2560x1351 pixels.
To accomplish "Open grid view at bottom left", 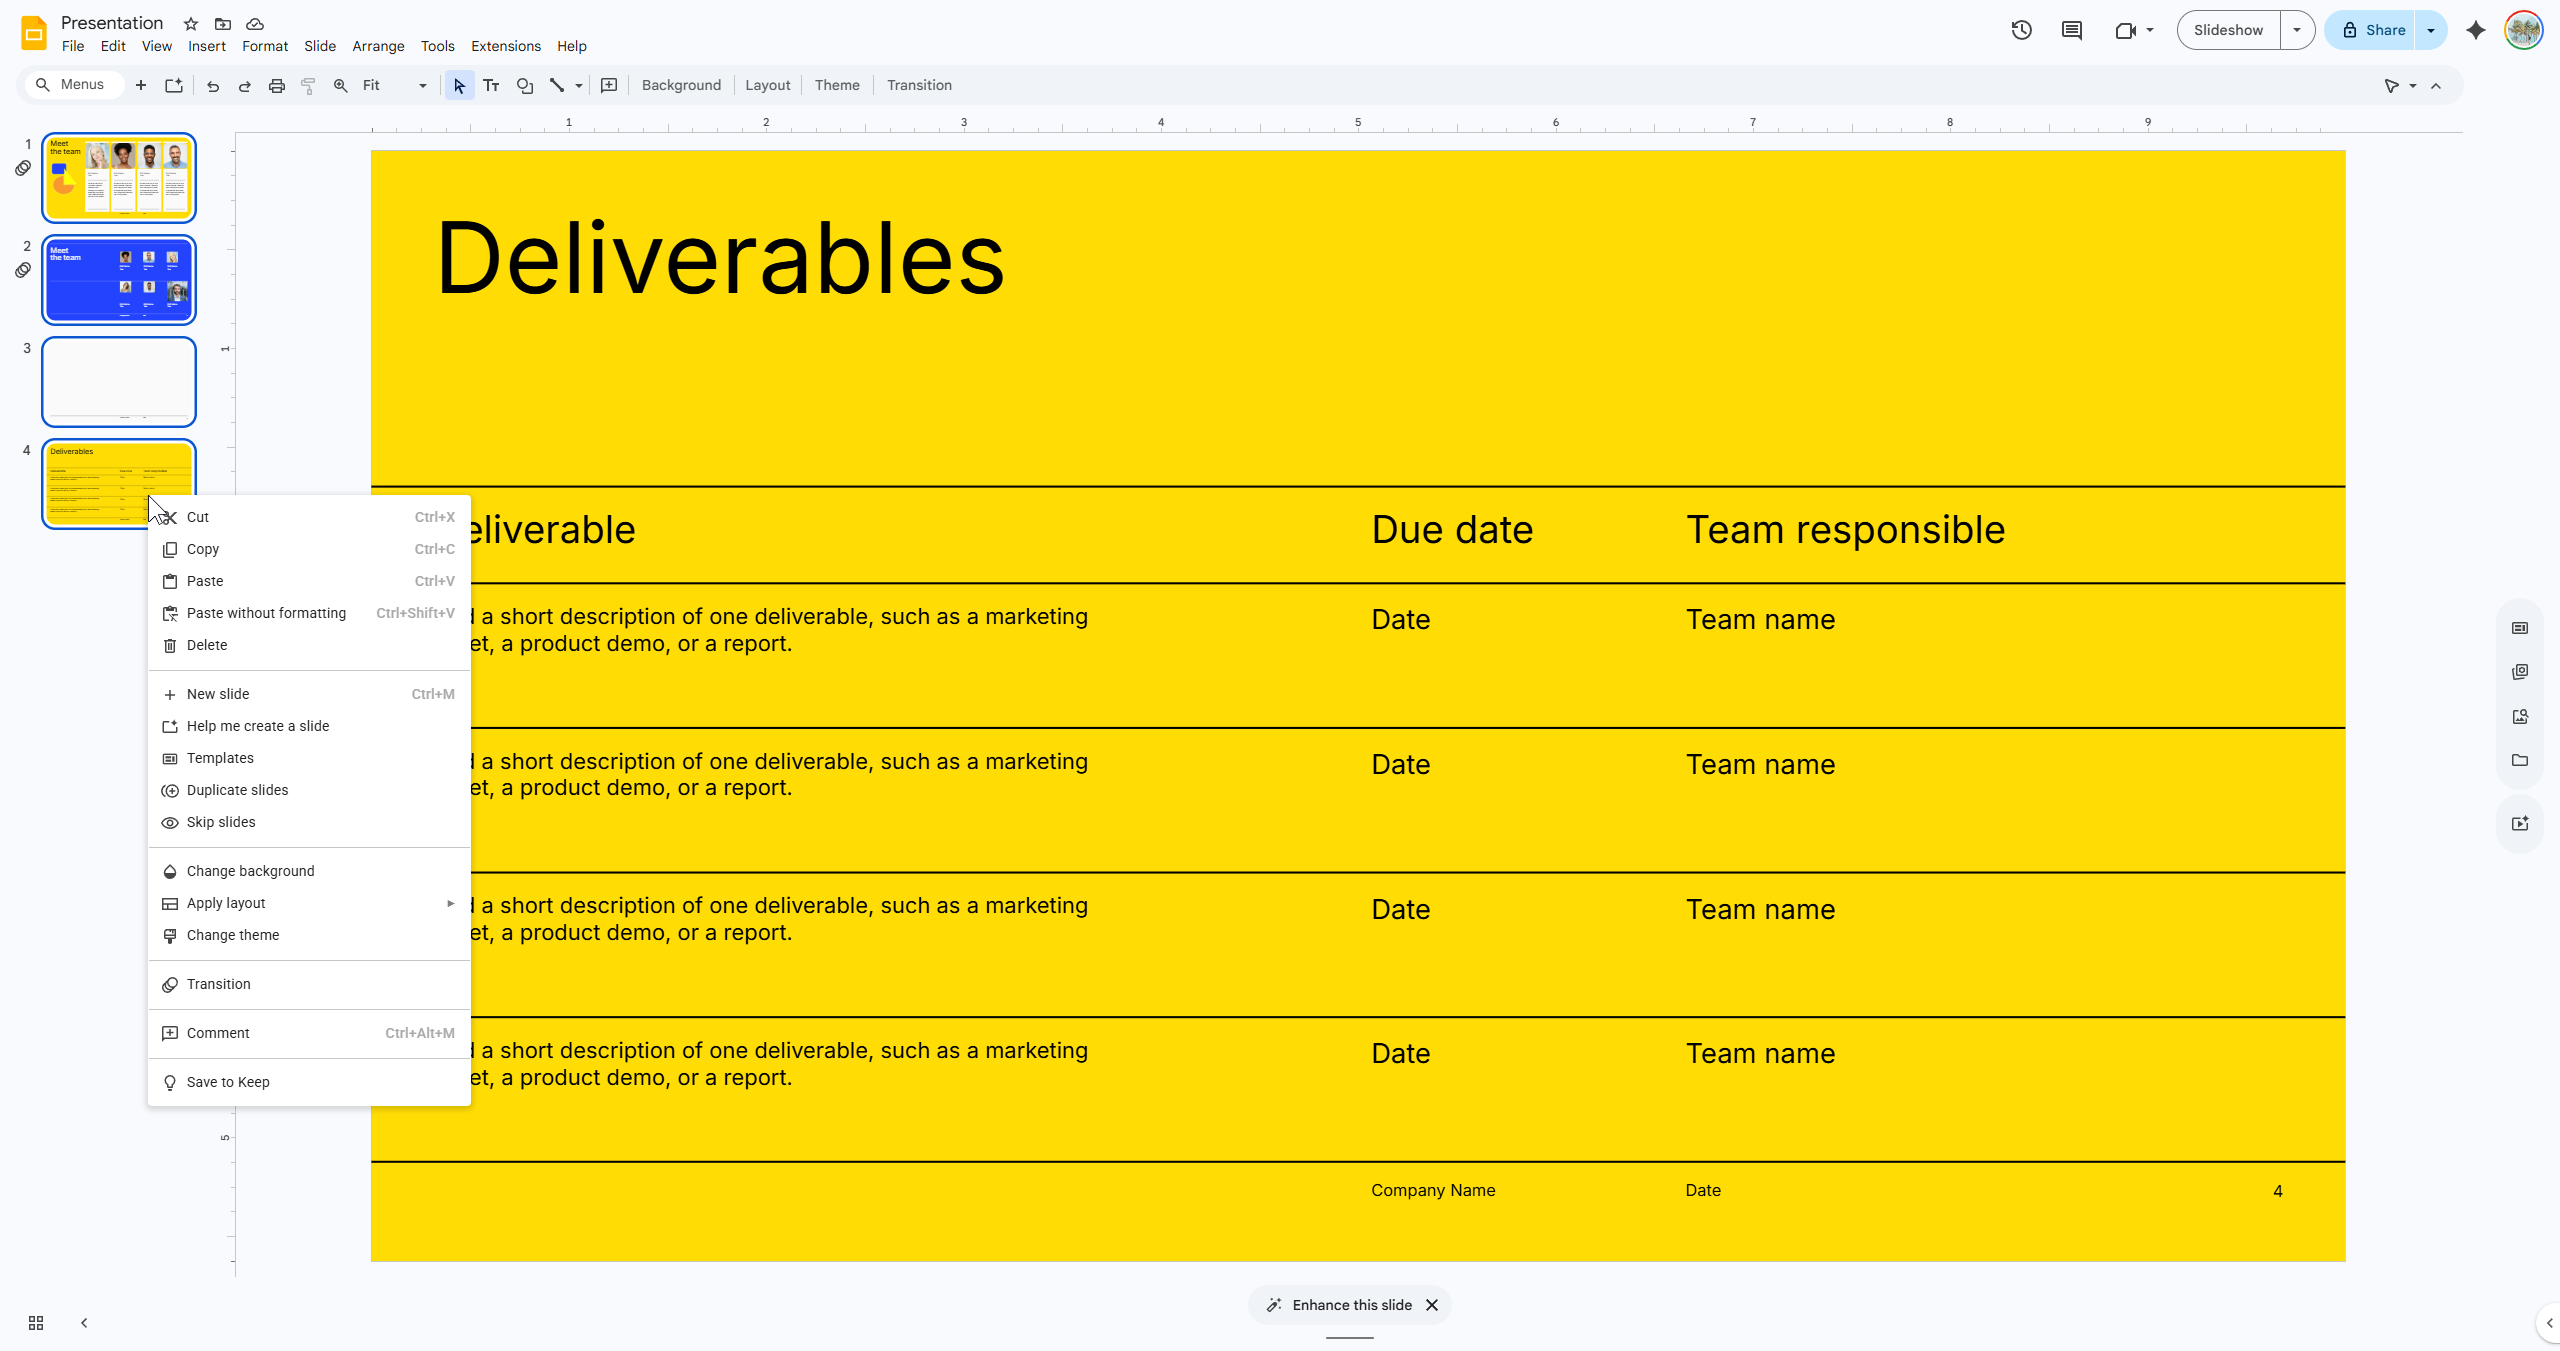I will (x=36, y=1323).
